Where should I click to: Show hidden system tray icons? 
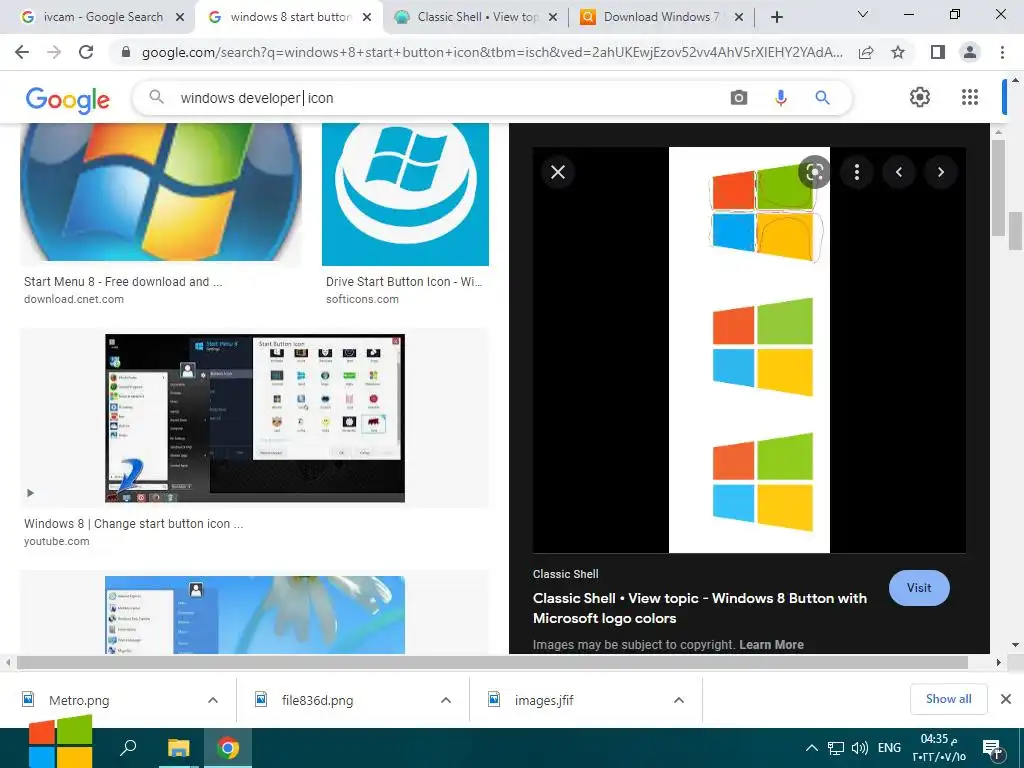(x=811, y=748)
